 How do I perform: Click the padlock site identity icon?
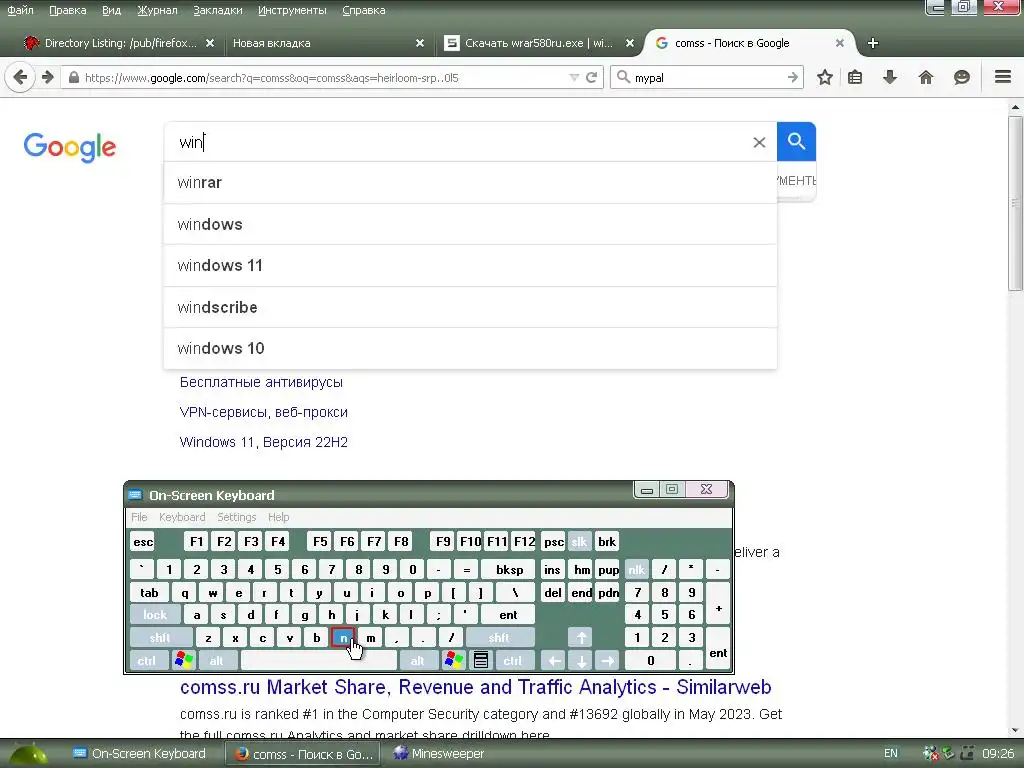point(74,78)
